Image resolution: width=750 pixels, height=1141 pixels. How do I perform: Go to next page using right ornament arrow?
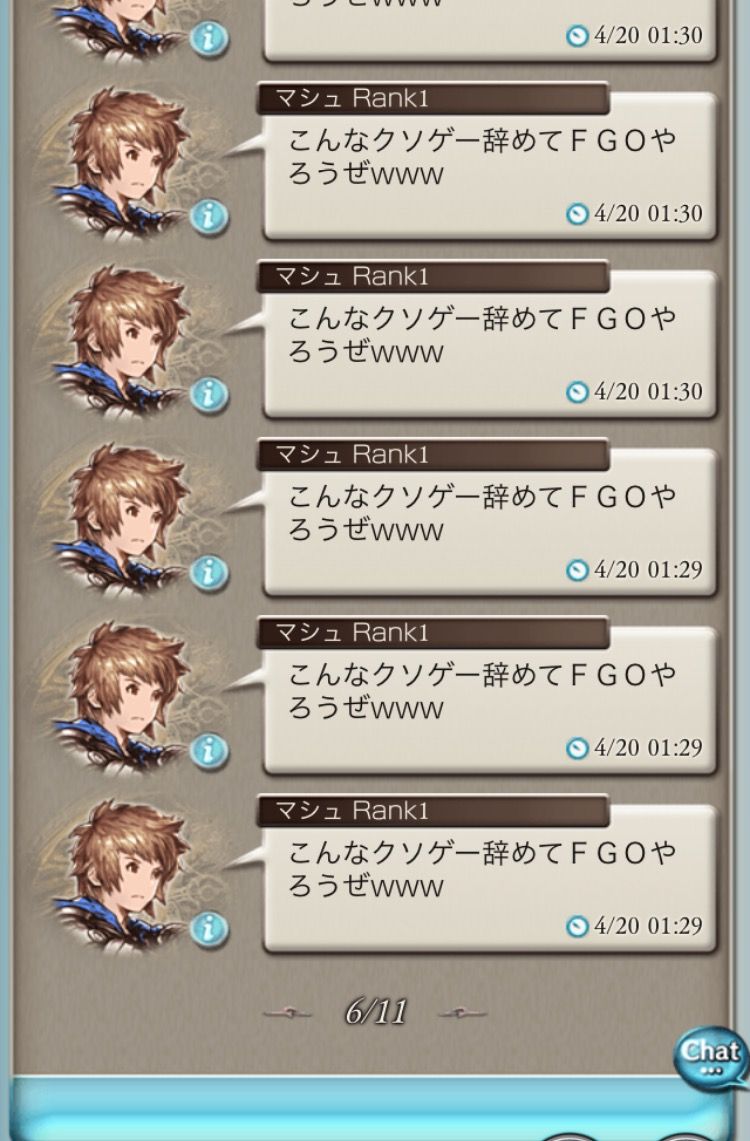[x=463, y=1012]
